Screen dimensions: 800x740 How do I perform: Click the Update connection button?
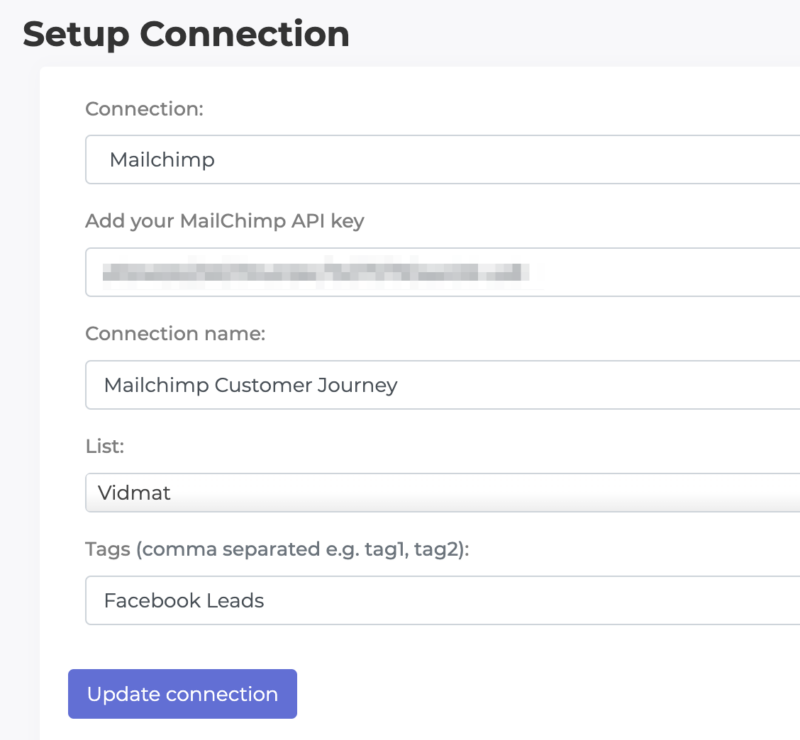[182, 694]
